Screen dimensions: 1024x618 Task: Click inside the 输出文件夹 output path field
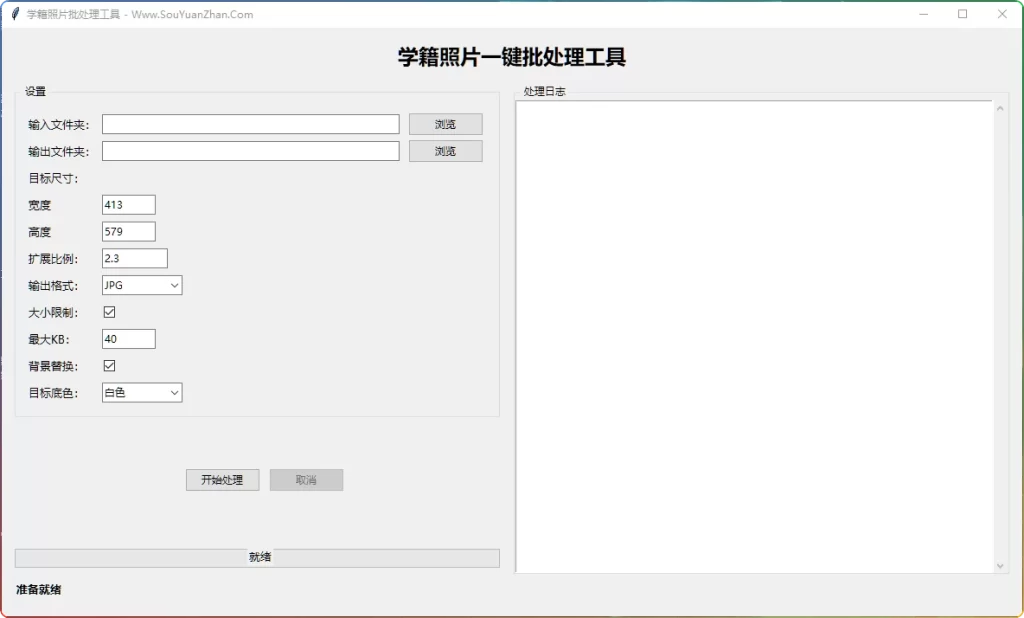250,150
